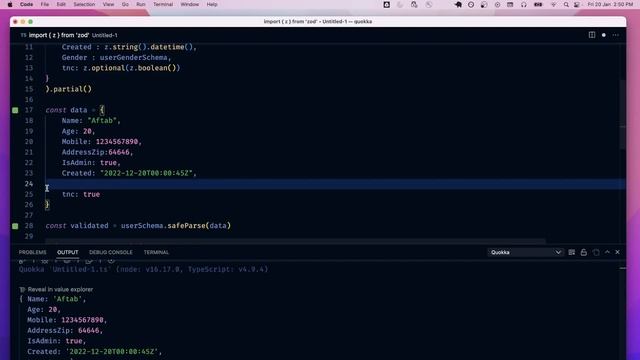This screenshot has width=640, height=360.
Task: Open the View menu
Action: [108, 4]
